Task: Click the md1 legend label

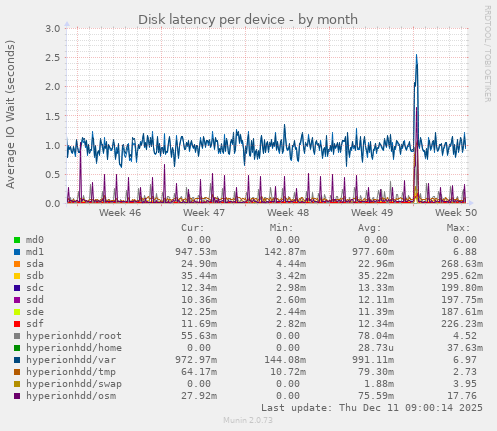Action: (x=35, y=252)
